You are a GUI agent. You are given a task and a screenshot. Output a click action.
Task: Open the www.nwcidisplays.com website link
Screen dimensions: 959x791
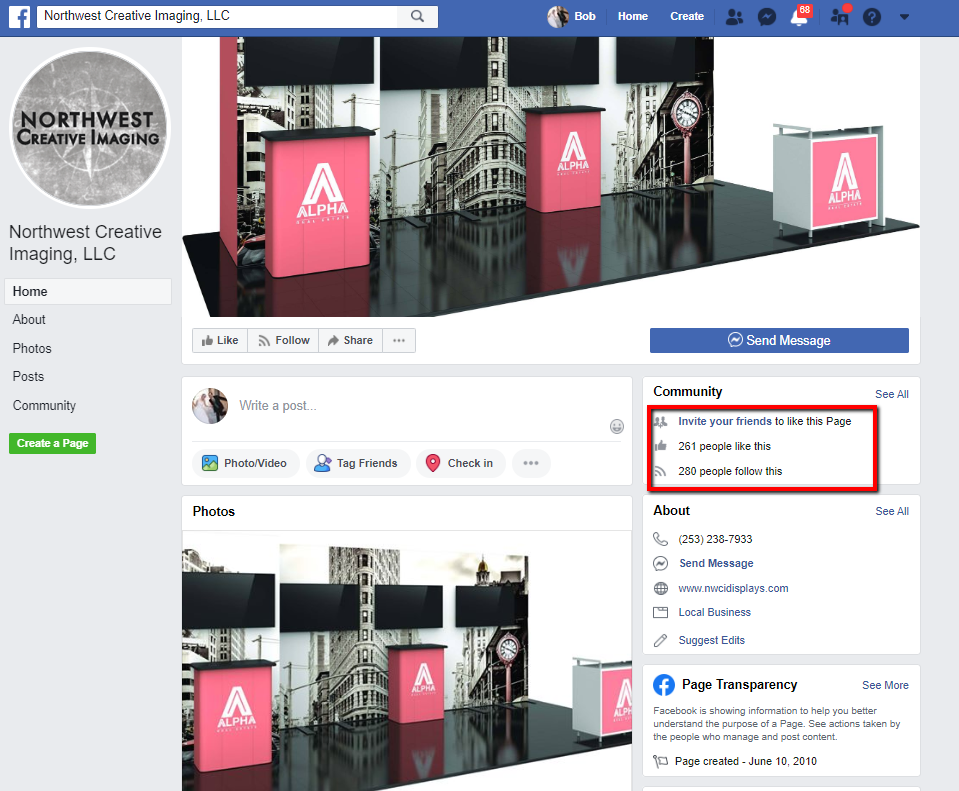[733, 589]
